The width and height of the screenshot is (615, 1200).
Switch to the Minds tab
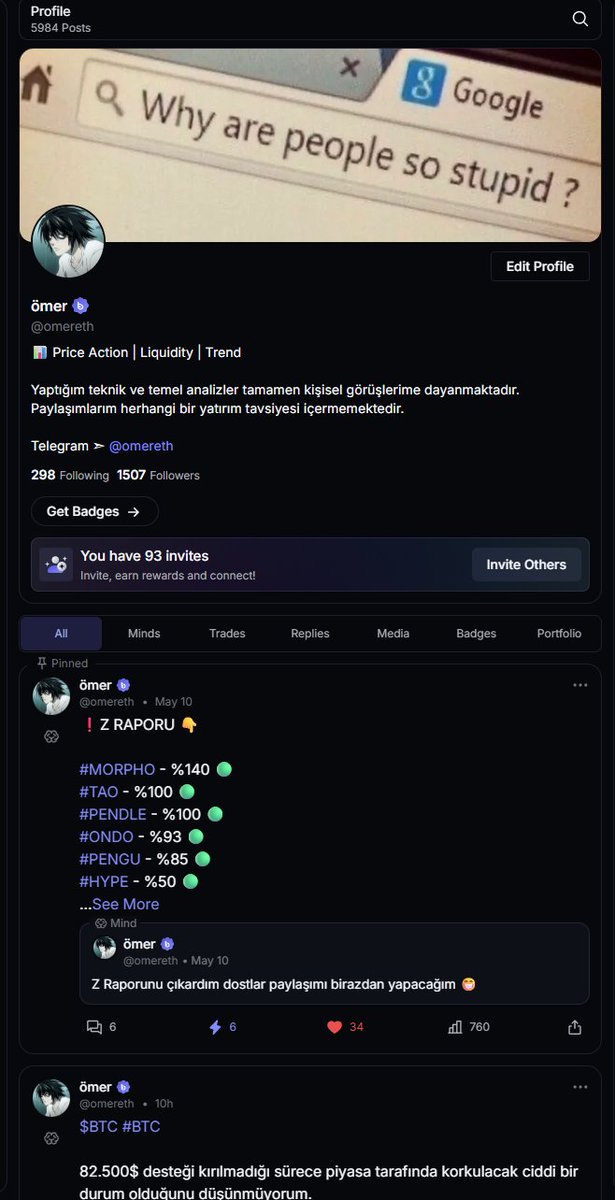(x=144, y=633)
